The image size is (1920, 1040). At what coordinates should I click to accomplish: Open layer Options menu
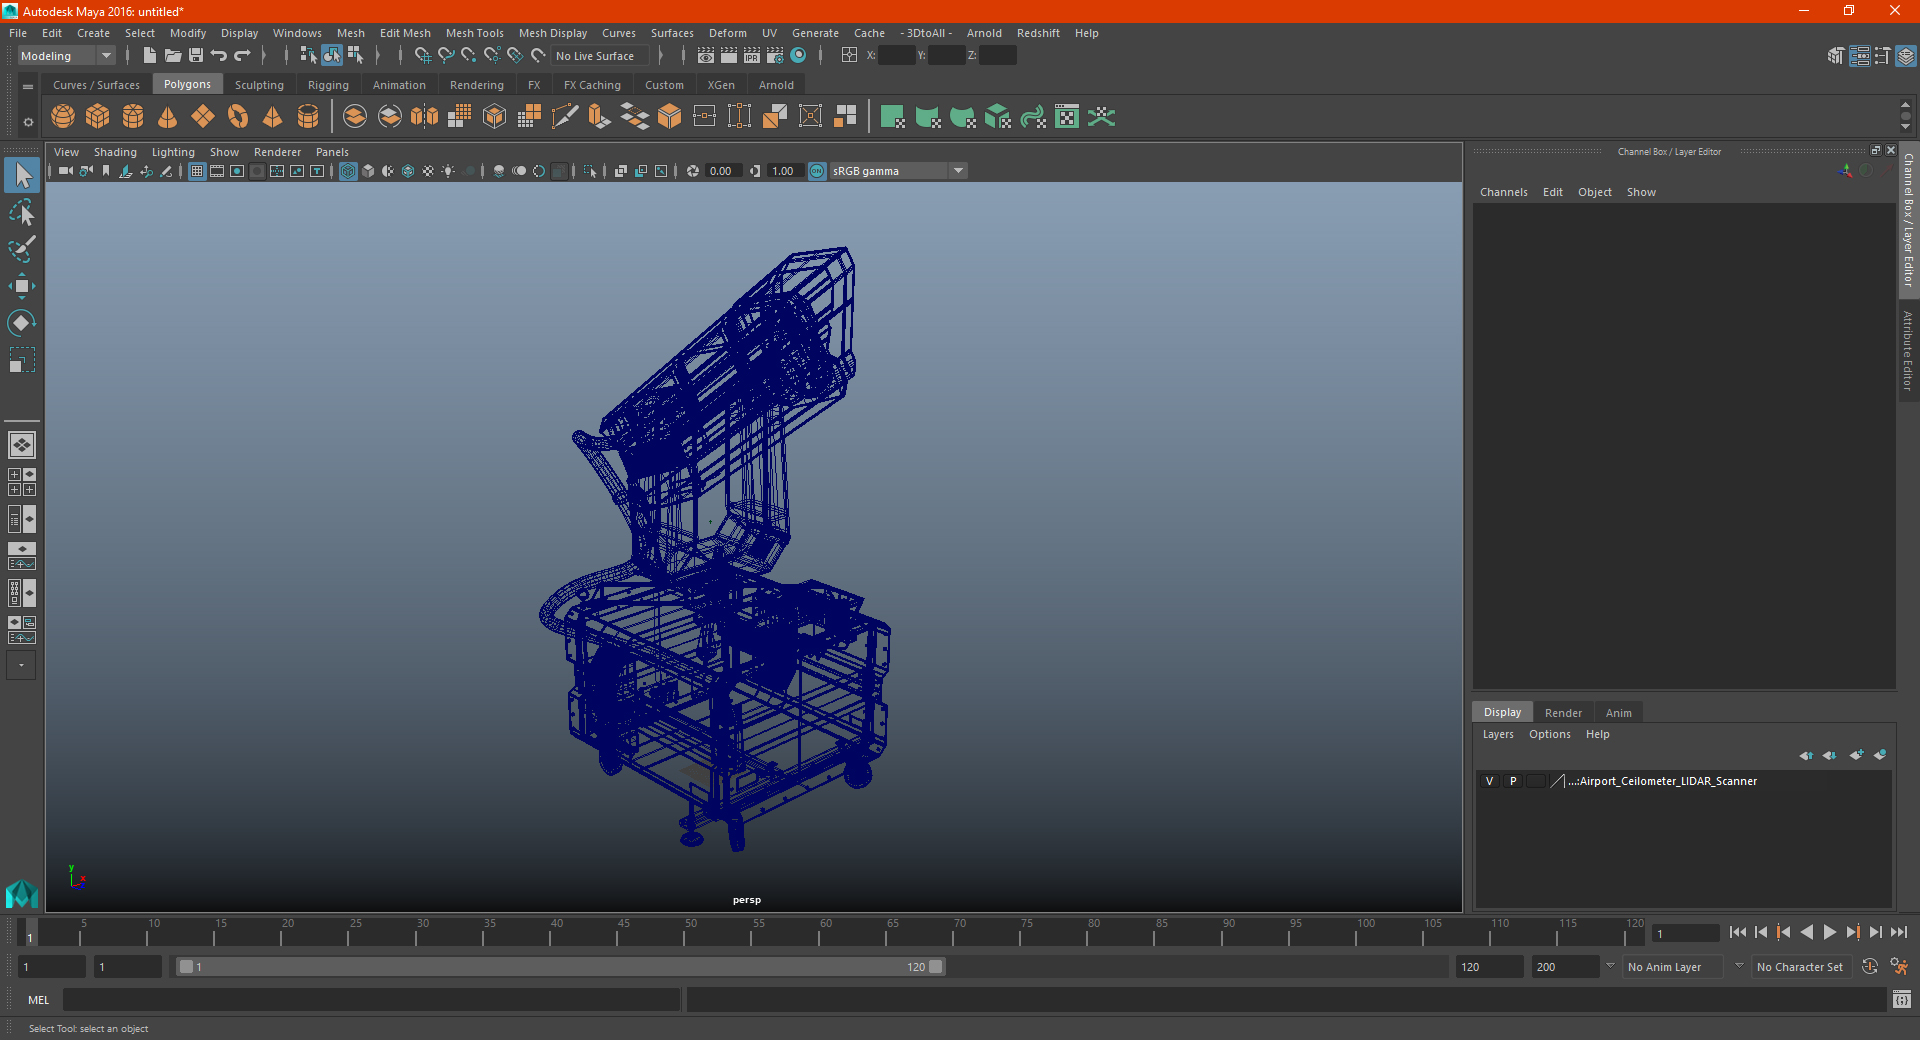1549,734
